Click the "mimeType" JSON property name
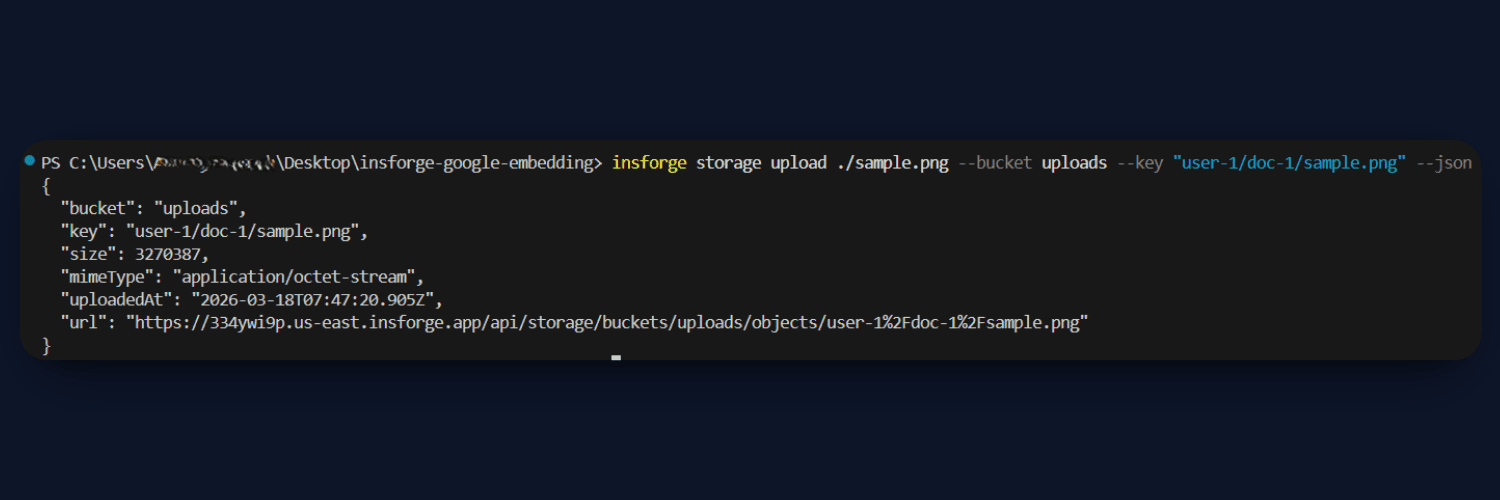 pyautogui.click(x=111, y=277)
